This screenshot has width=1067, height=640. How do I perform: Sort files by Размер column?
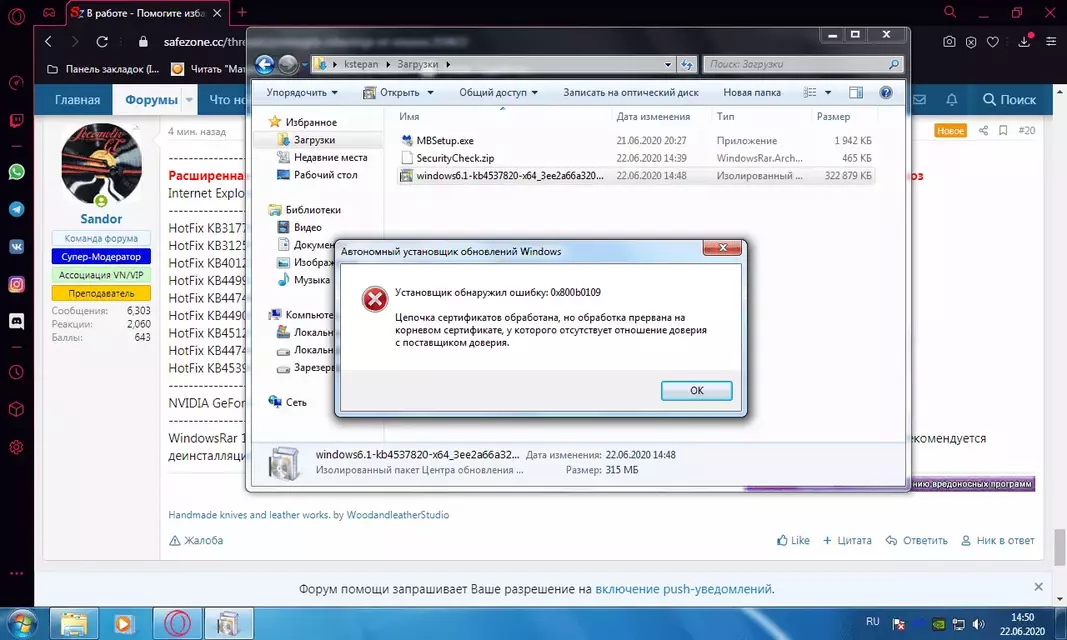834,117
